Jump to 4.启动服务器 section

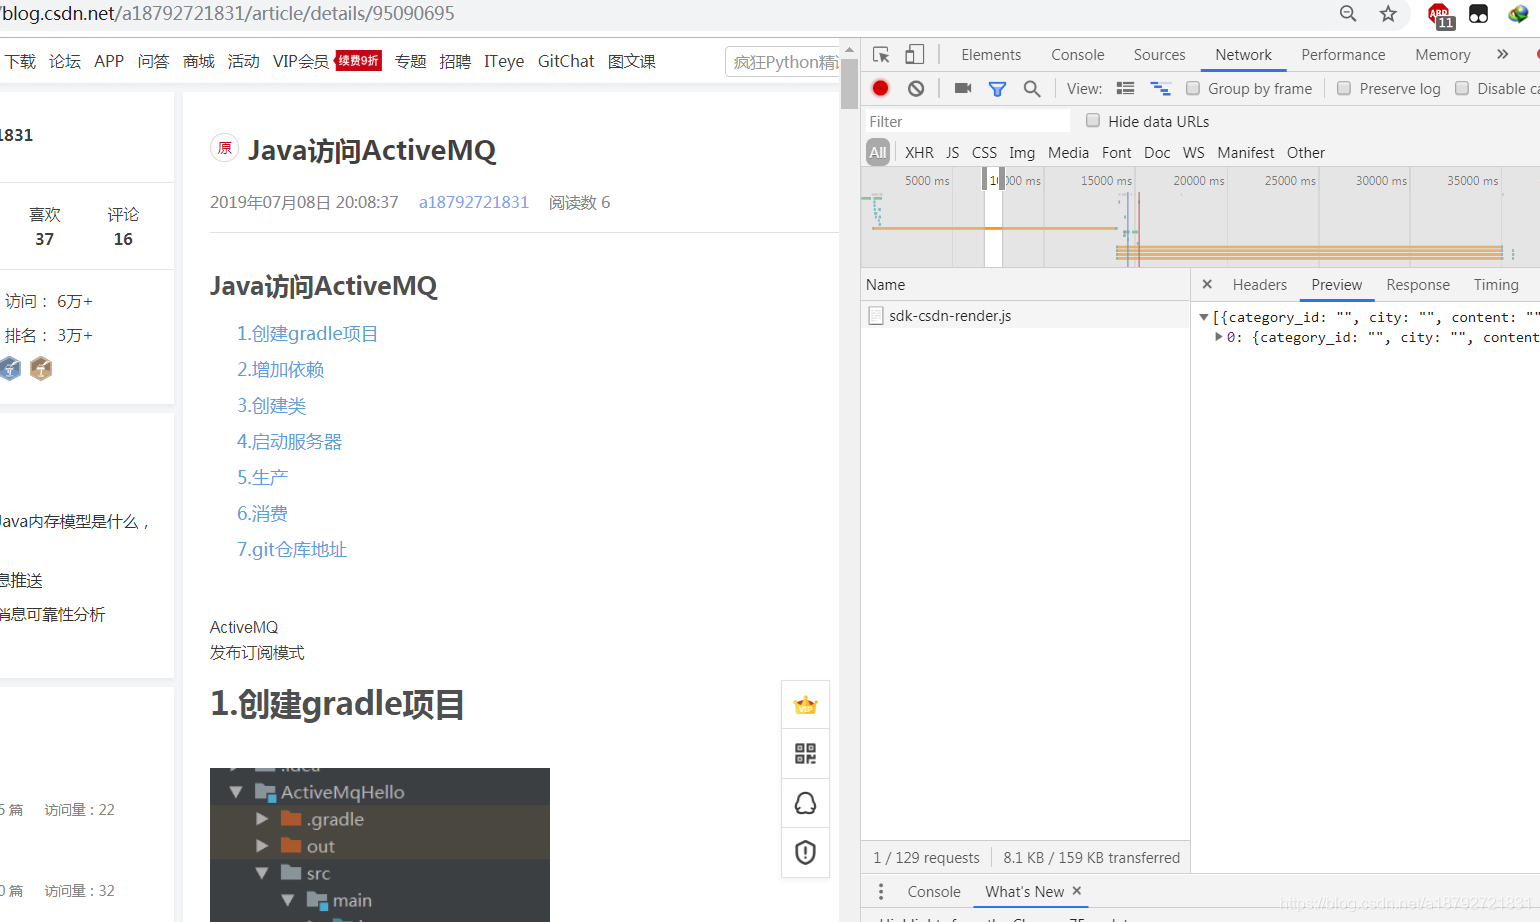coord(289,442)
